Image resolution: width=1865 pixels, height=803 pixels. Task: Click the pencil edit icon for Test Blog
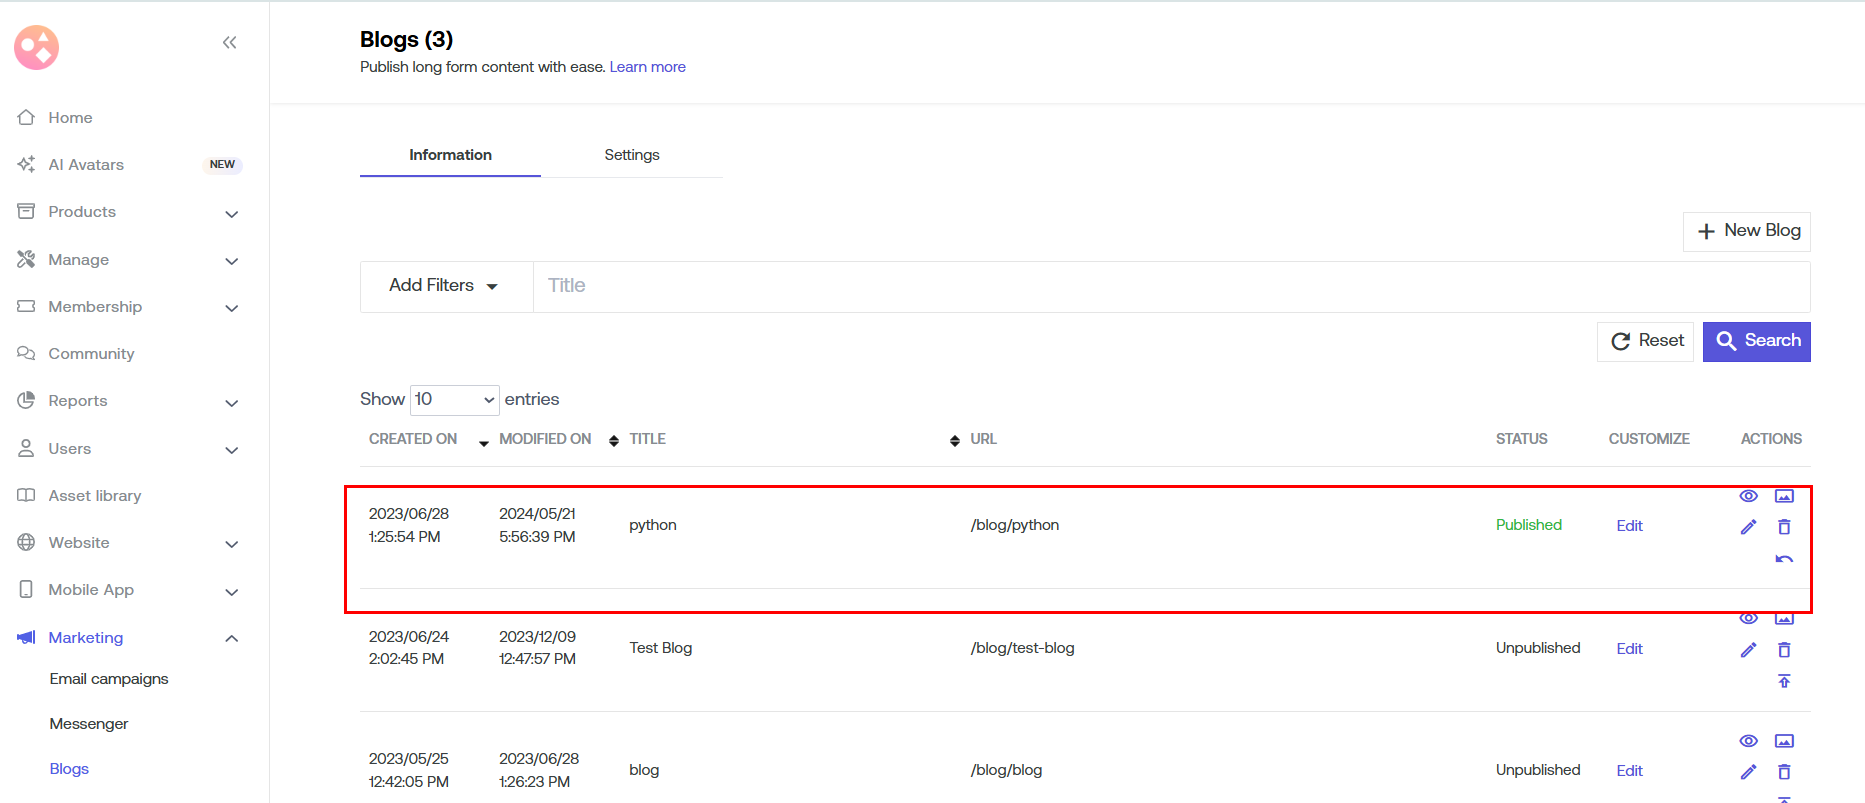tap(1748, 650)
